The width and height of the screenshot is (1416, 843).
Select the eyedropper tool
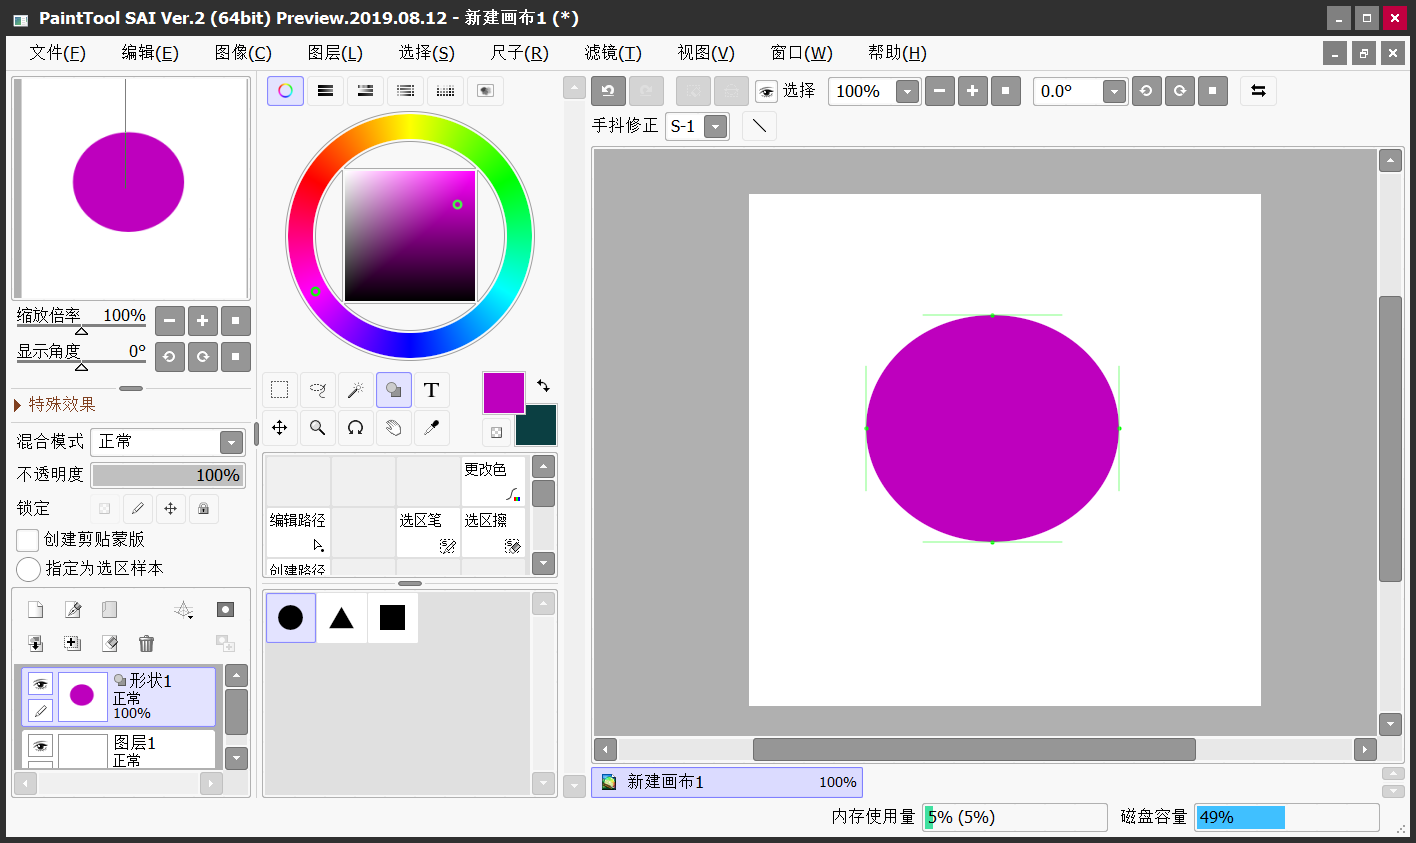point(432,428)
